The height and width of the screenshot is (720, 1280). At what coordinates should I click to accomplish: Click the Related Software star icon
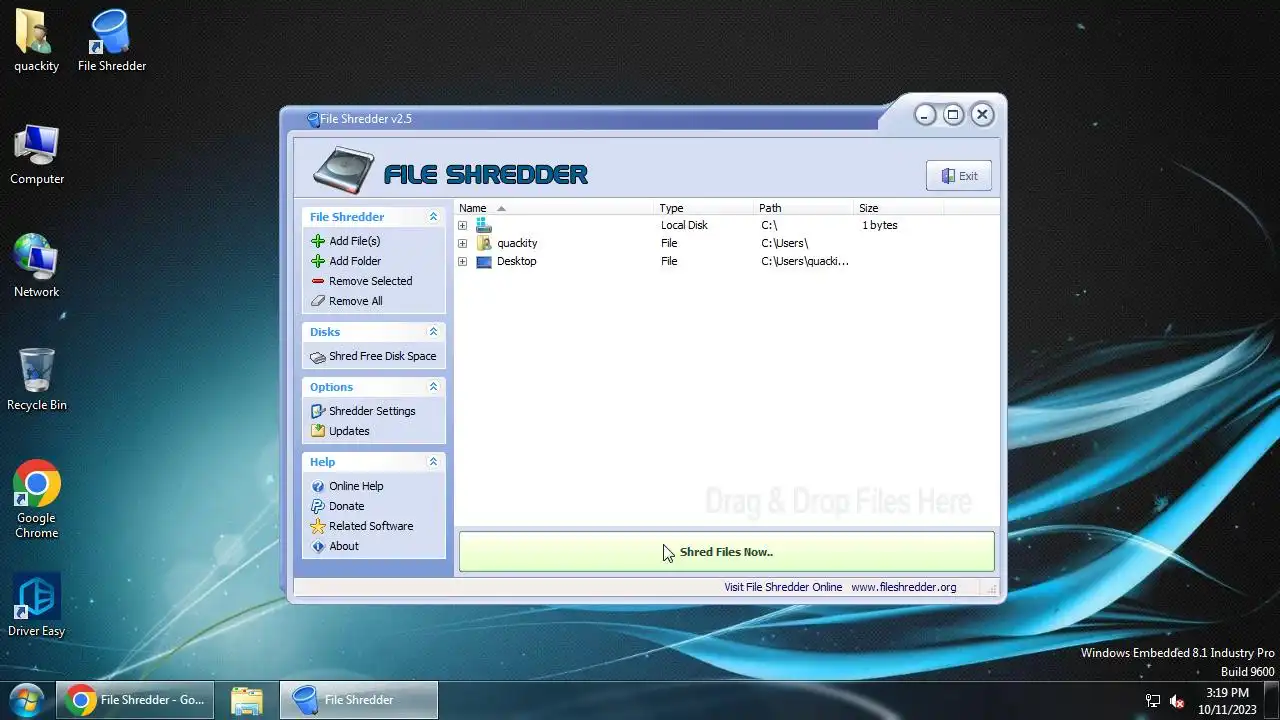click(318, 526)
